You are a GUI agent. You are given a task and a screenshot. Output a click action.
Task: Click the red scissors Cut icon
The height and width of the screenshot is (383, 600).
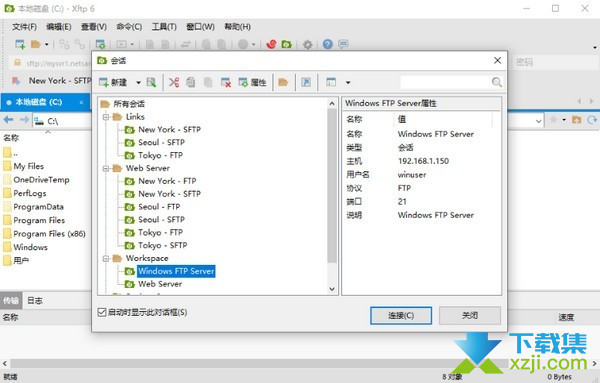(x=174, y=82)
